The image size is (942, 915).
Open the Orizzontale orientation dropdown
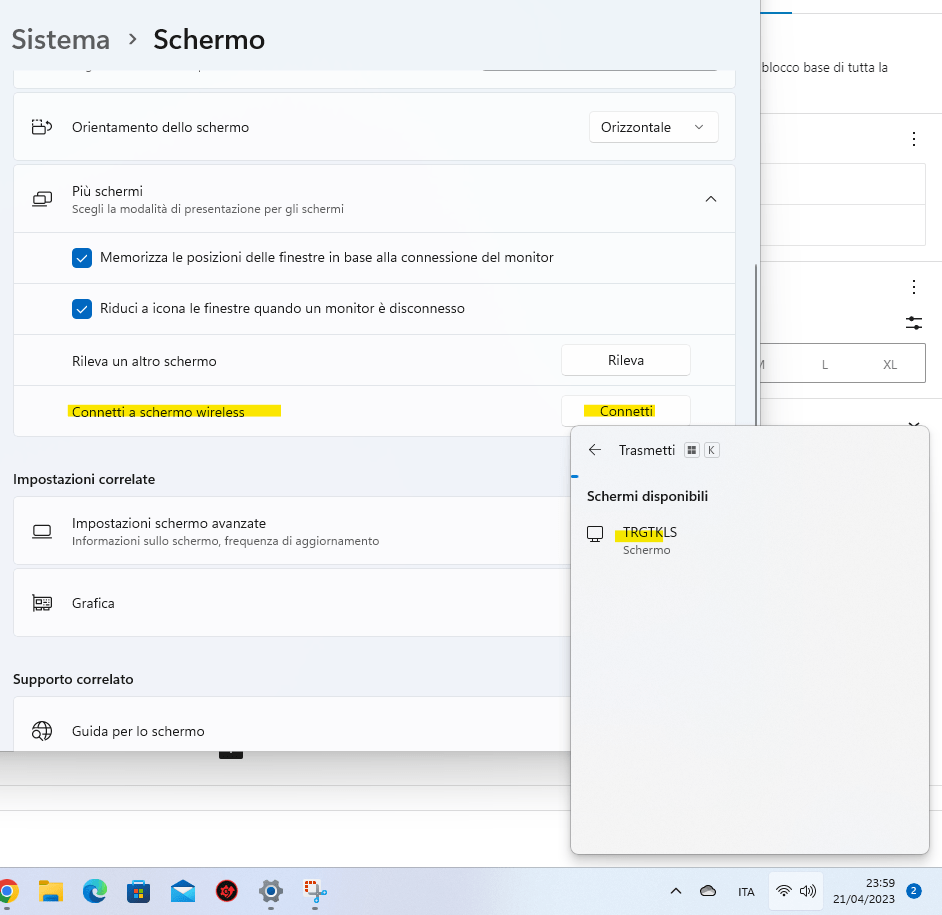point(653,127)
